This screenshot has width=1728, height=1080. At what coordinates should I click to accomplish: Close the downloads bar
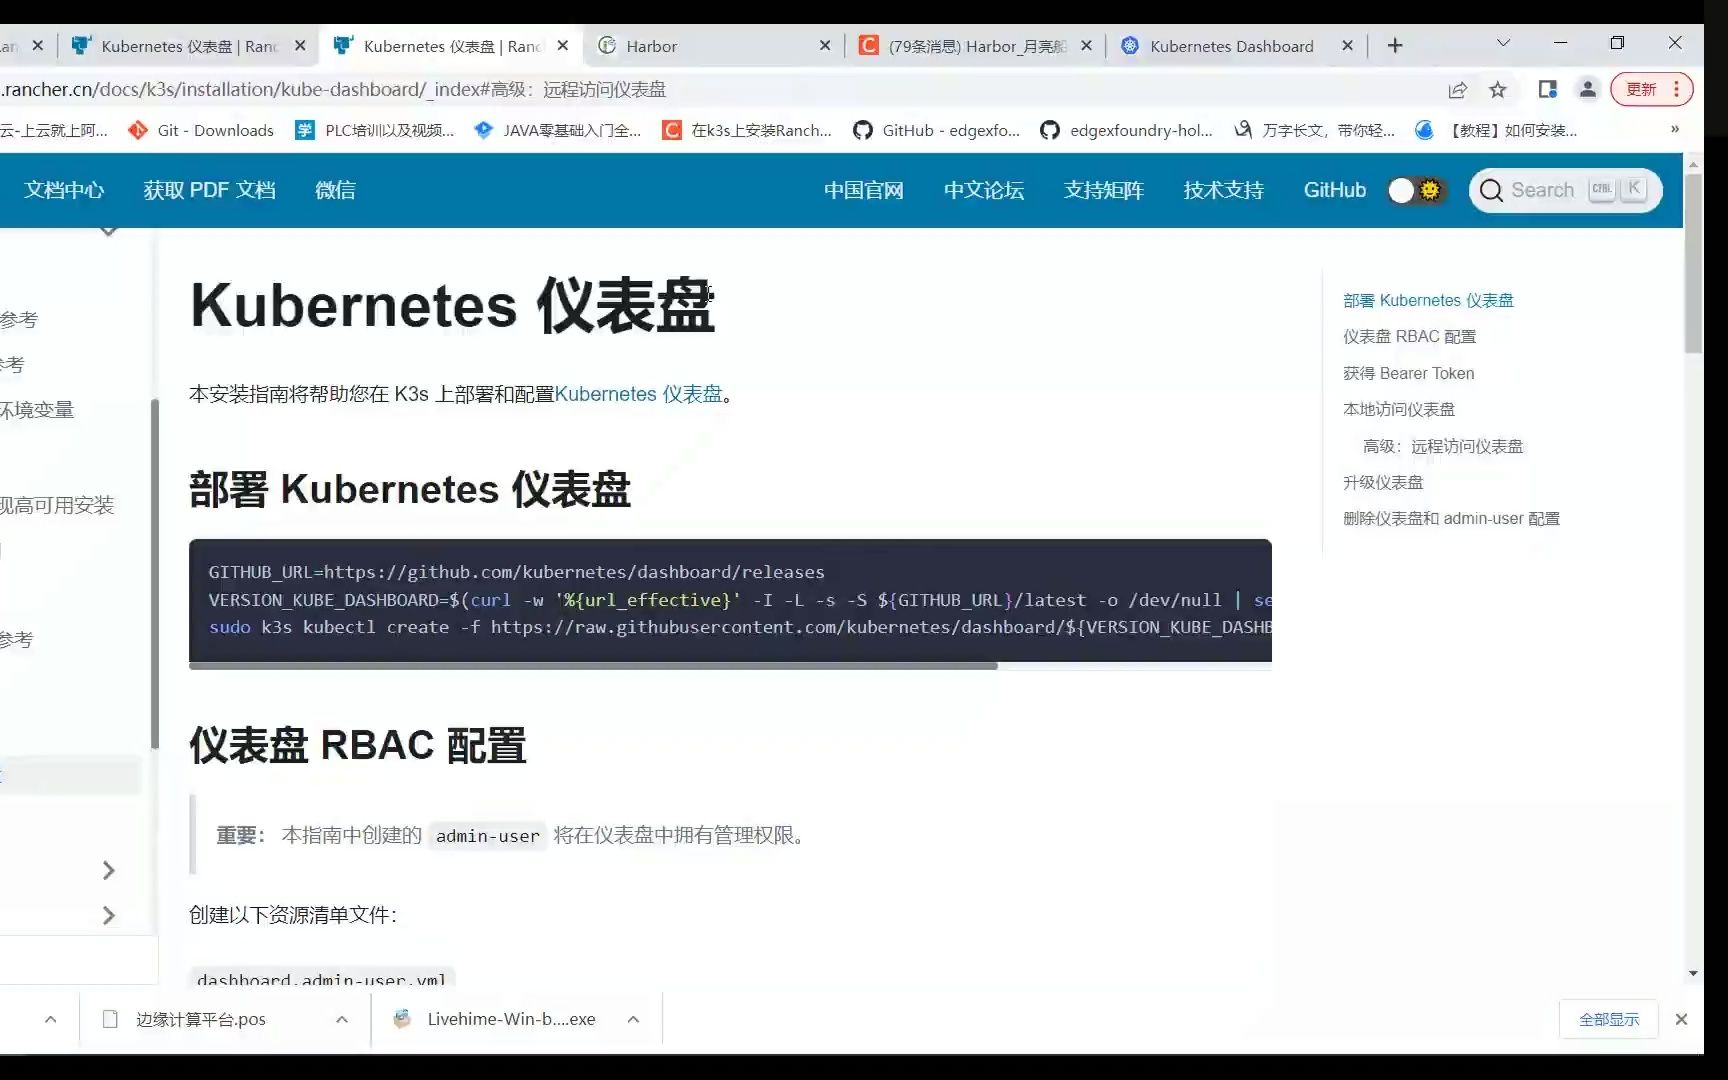tap(1681, 1019)
